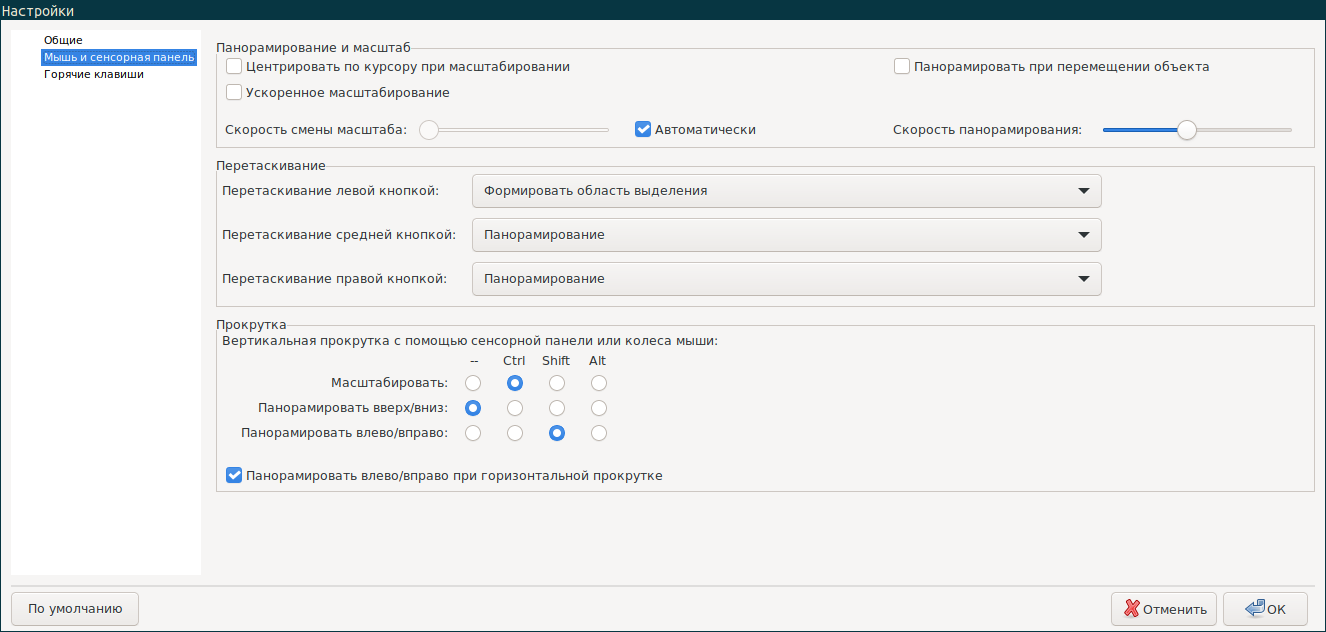Open the middle mouse button drag dropdown
The width and height of the screenshot is (1326, 632).
(x=786, y=234)
